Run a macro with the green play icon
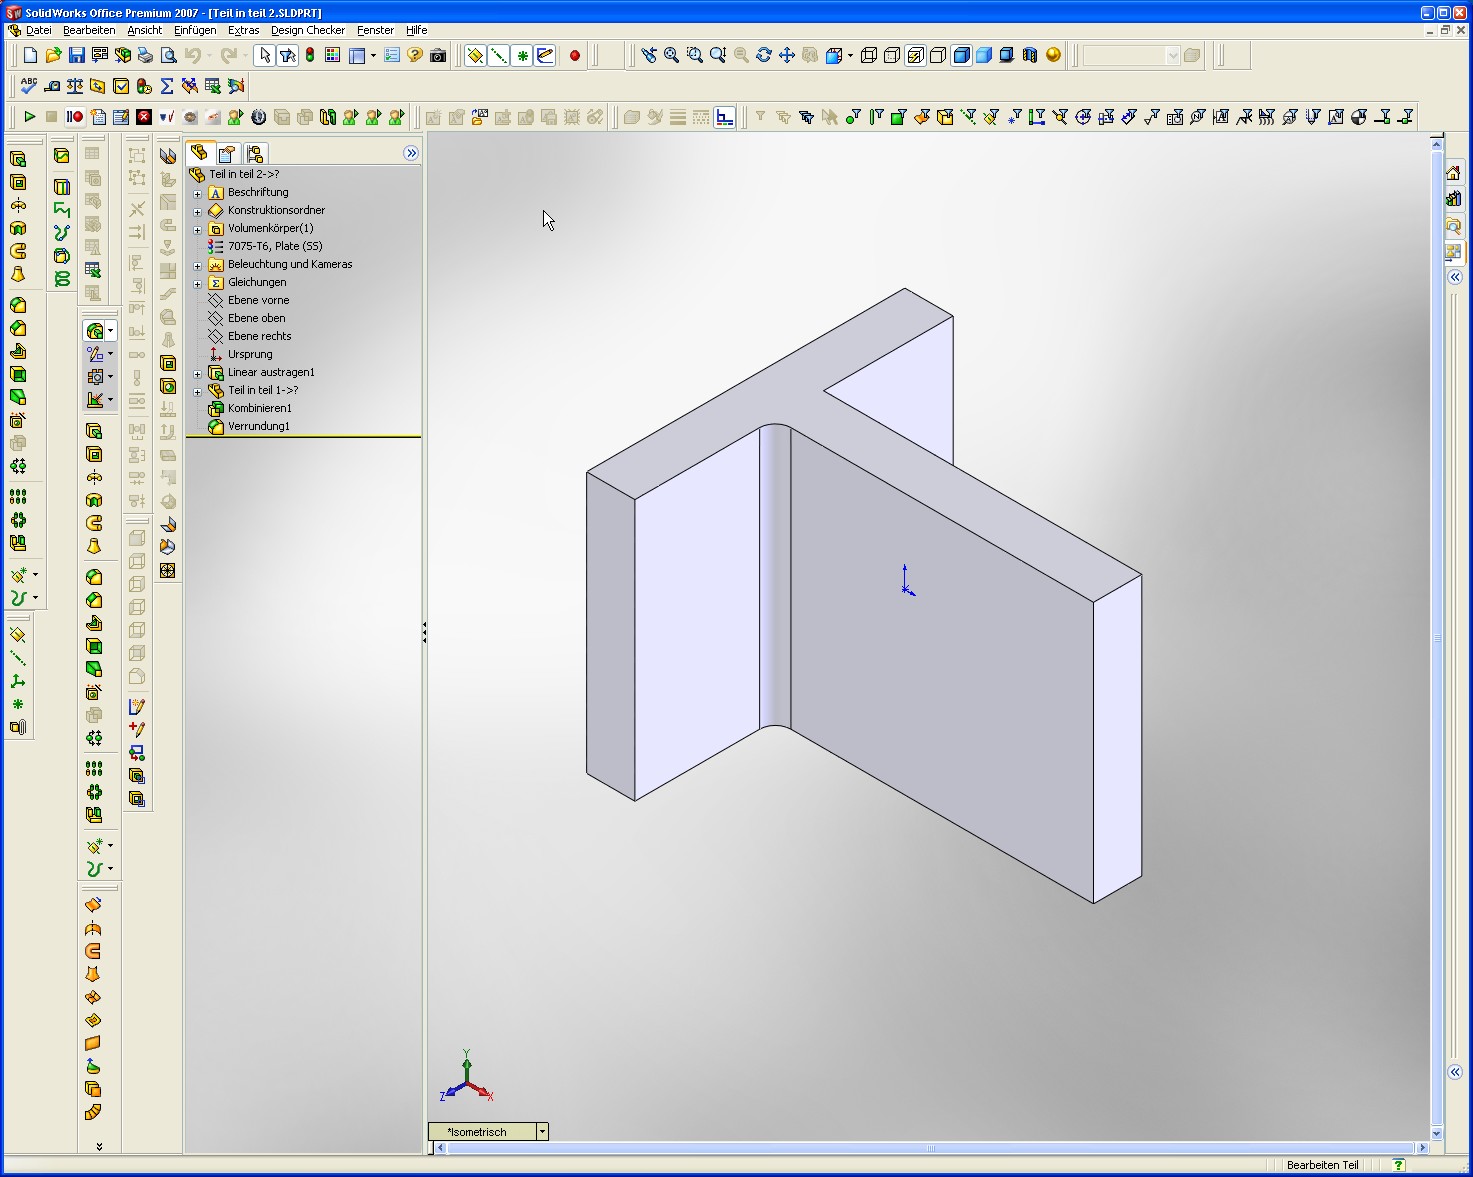The image size is (1473, 1177). coord(29,117)
